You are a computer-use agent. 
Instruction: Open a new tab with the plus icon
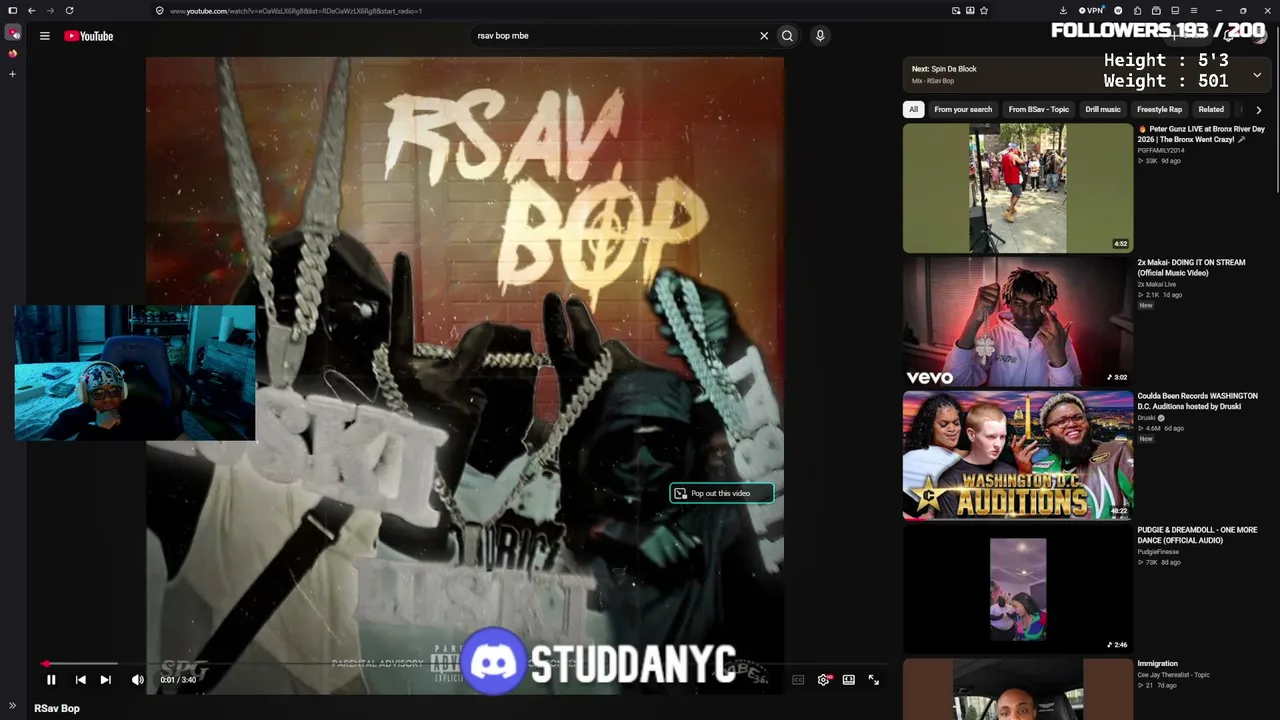(12, 74)
